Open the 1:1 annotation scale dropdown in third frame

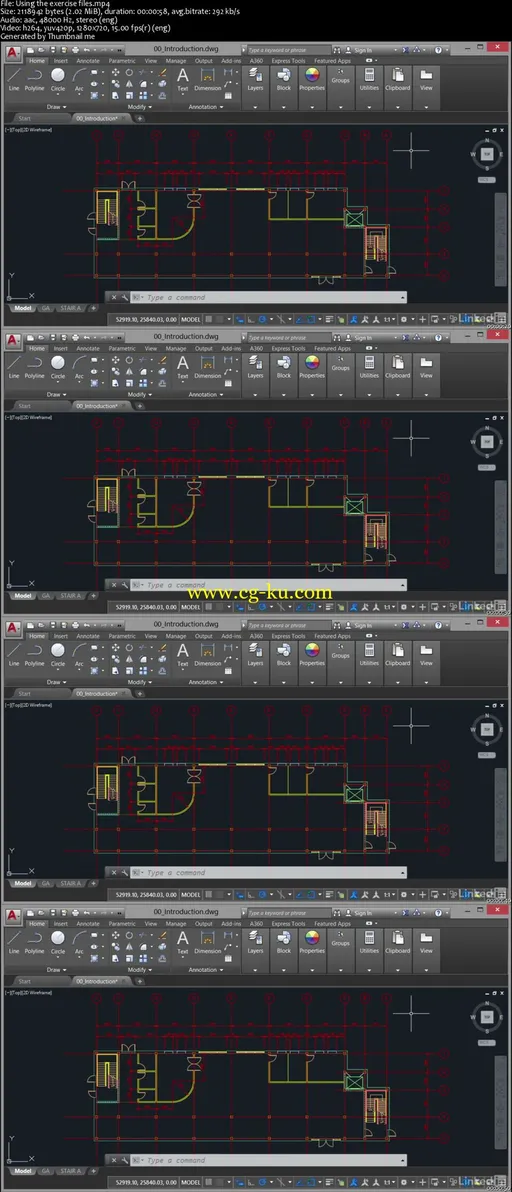(x=390, y=896)
